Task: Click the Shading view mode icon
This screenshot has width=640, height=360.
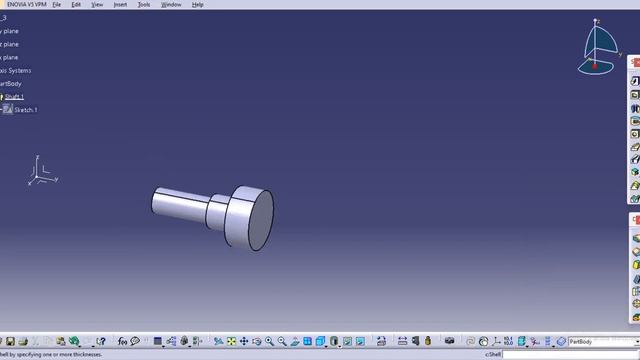Action: 333,341
